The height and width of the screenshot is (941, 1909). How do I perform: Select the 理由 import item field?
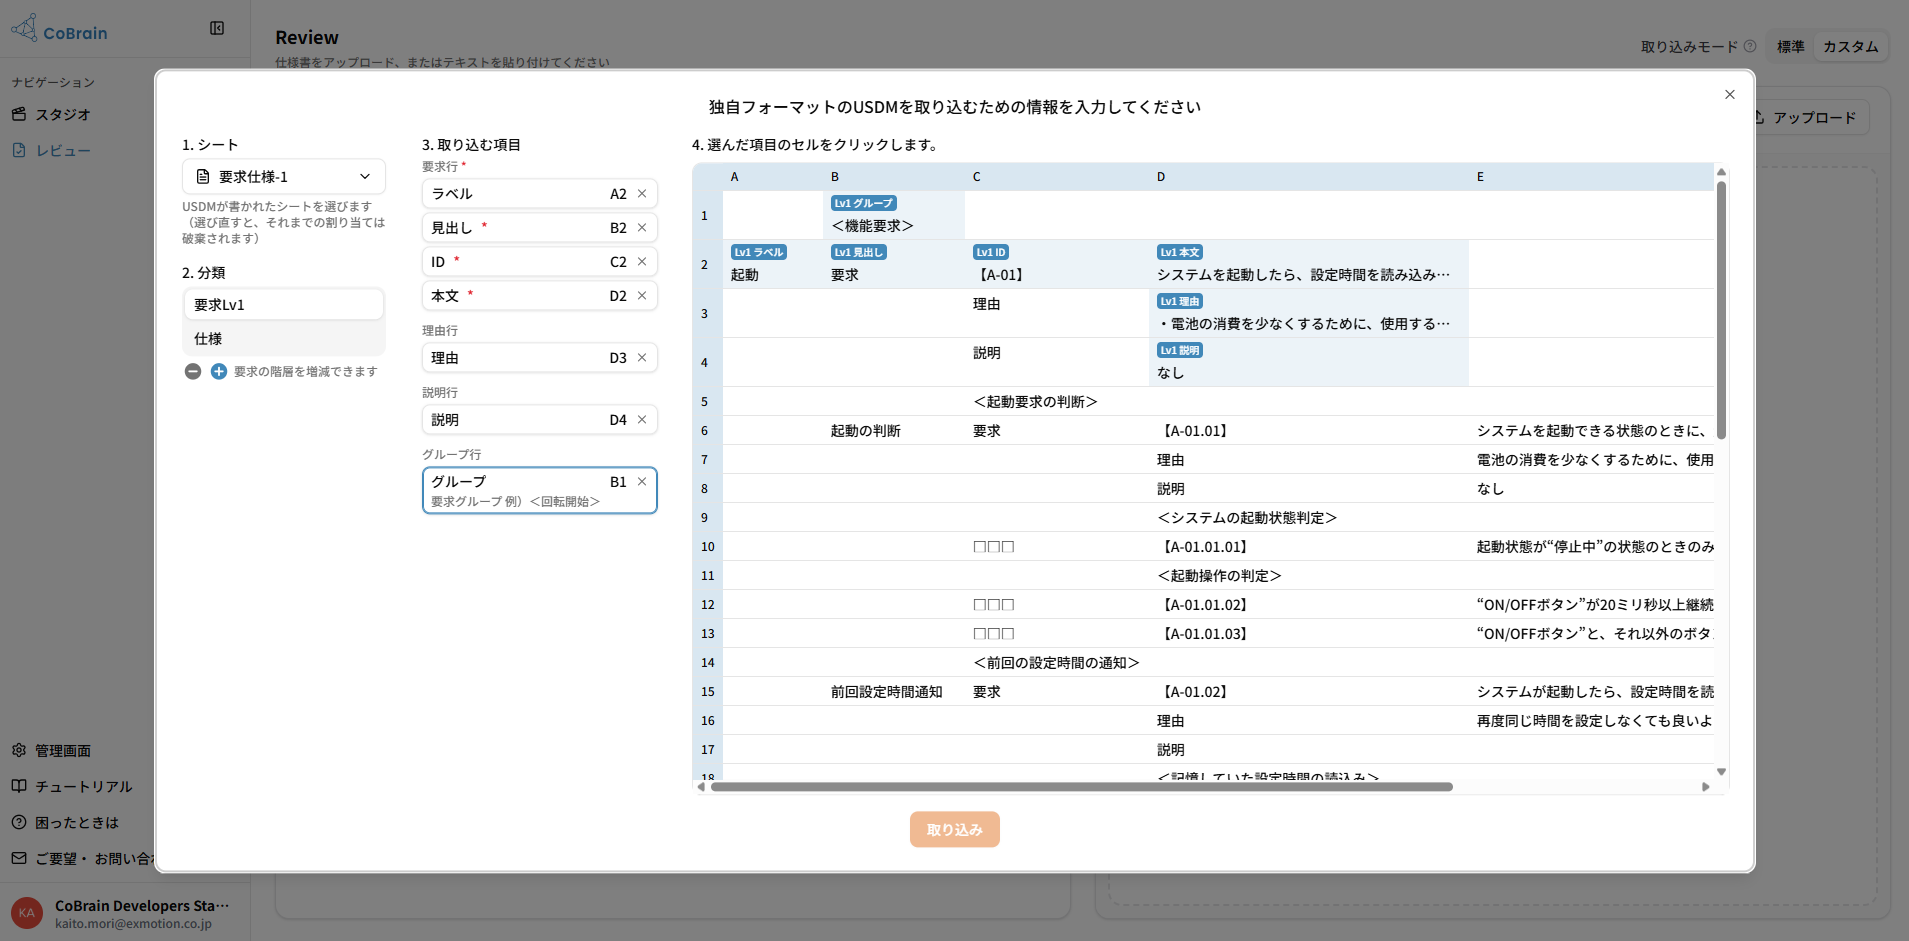[540, 358]
